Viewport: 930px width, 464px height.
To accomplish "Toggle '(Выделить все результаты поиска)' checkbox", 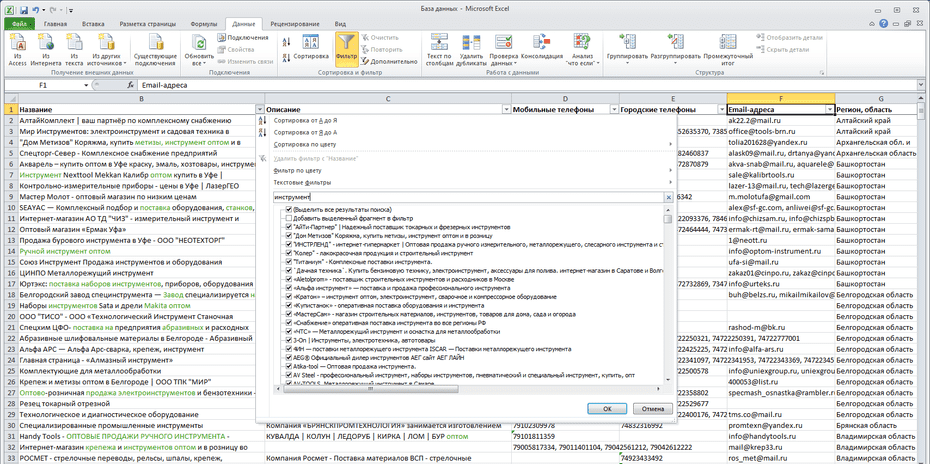I will 289,210.
